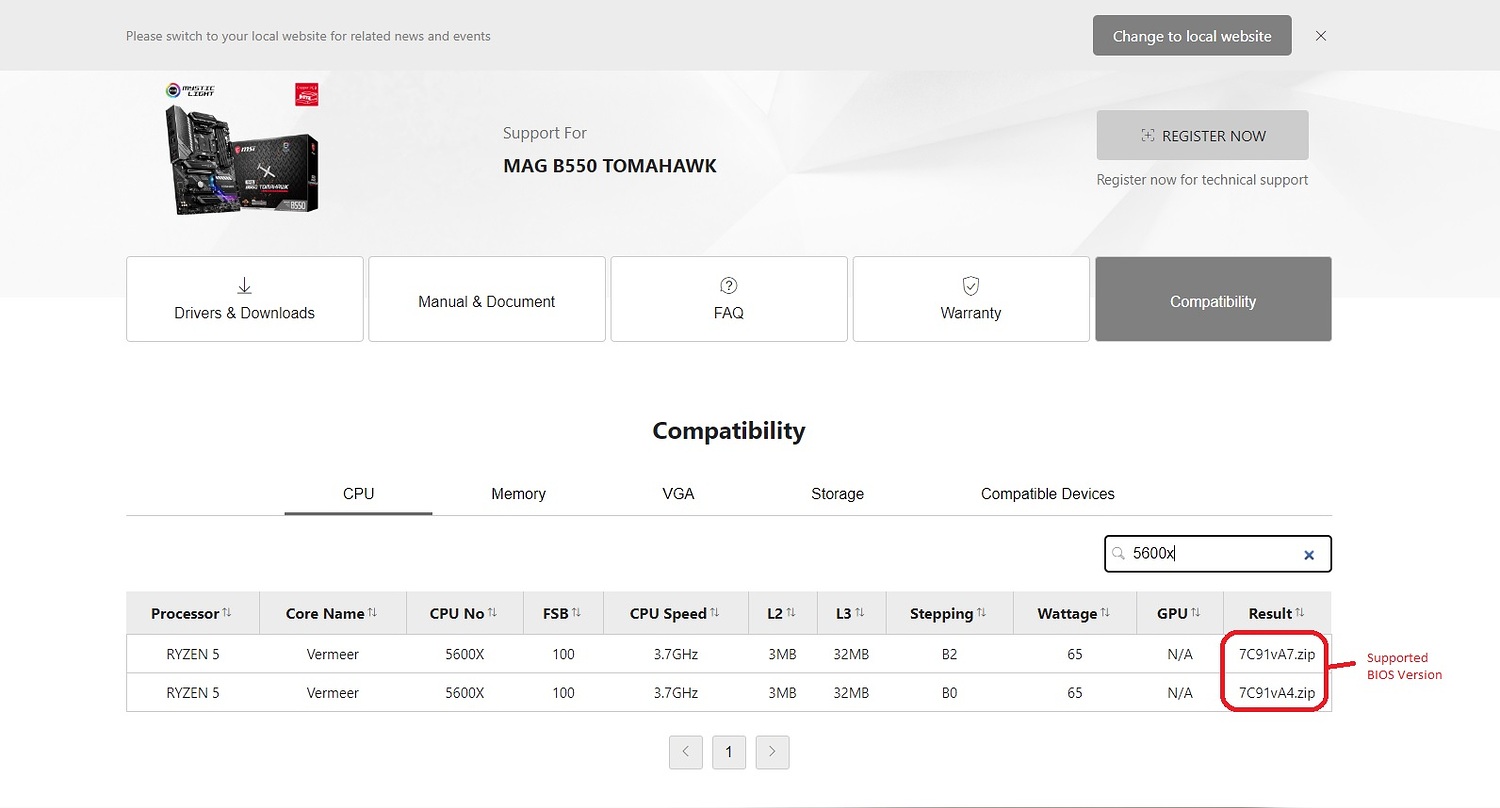
Task: Click the FAQ question mark icon
Action: point(728,286)
